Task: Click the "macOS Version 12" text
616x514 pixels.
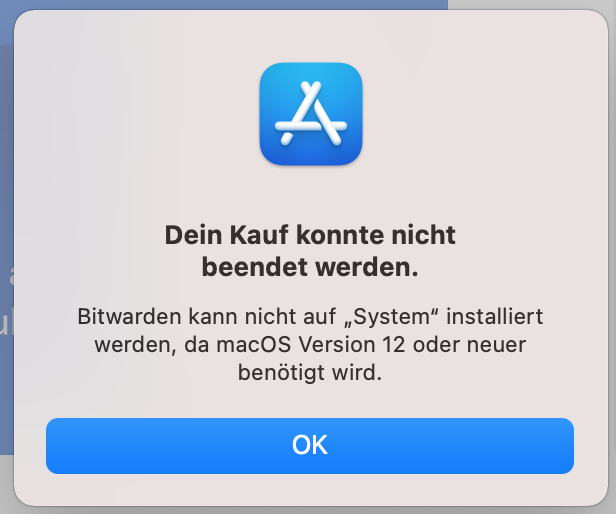Action: pos(311,345)
